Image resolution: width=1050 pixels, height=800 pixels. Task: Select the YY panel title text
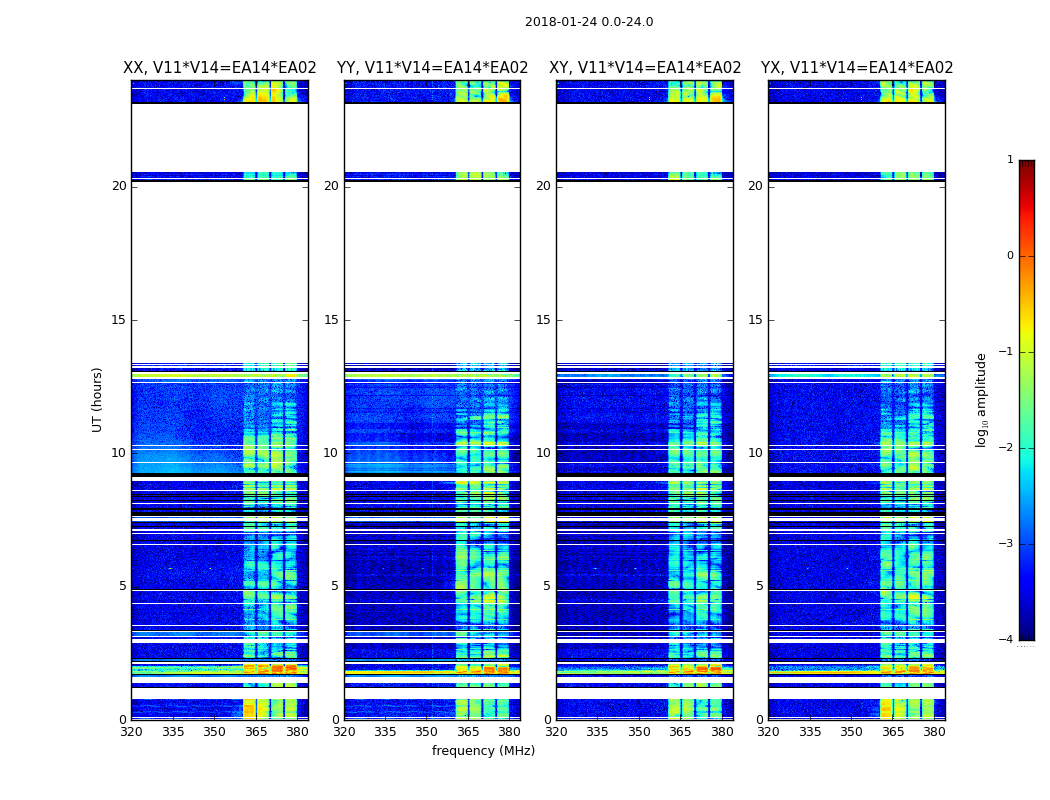click(x=432, y=68)
